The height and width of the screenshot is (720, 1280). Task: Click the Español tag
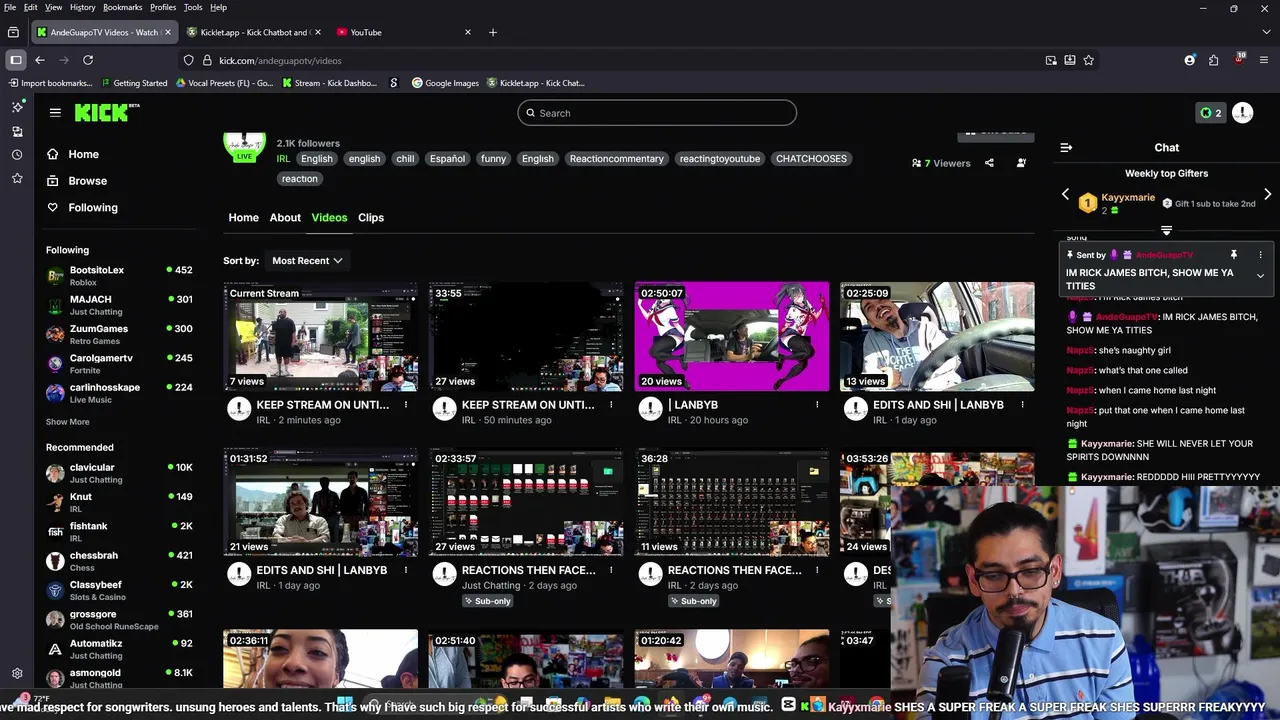pyautogui.click(x=447, y=159)
